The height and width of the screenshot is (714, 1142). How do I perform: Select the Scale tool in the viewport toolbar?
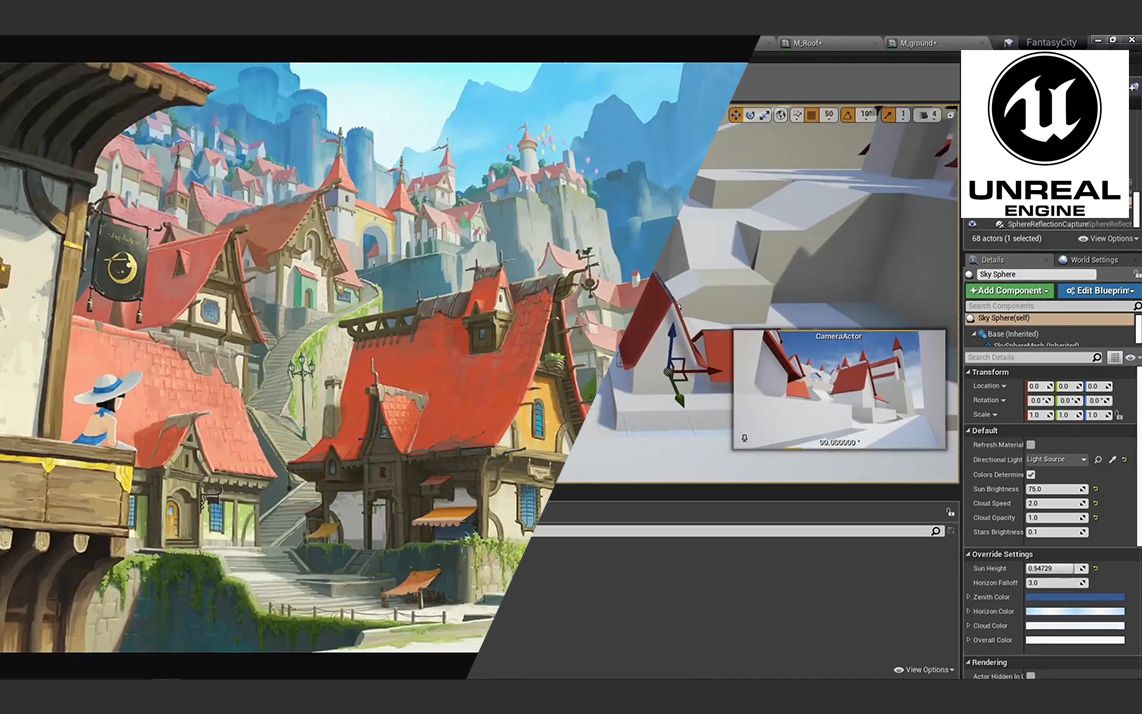pos(765,114)
